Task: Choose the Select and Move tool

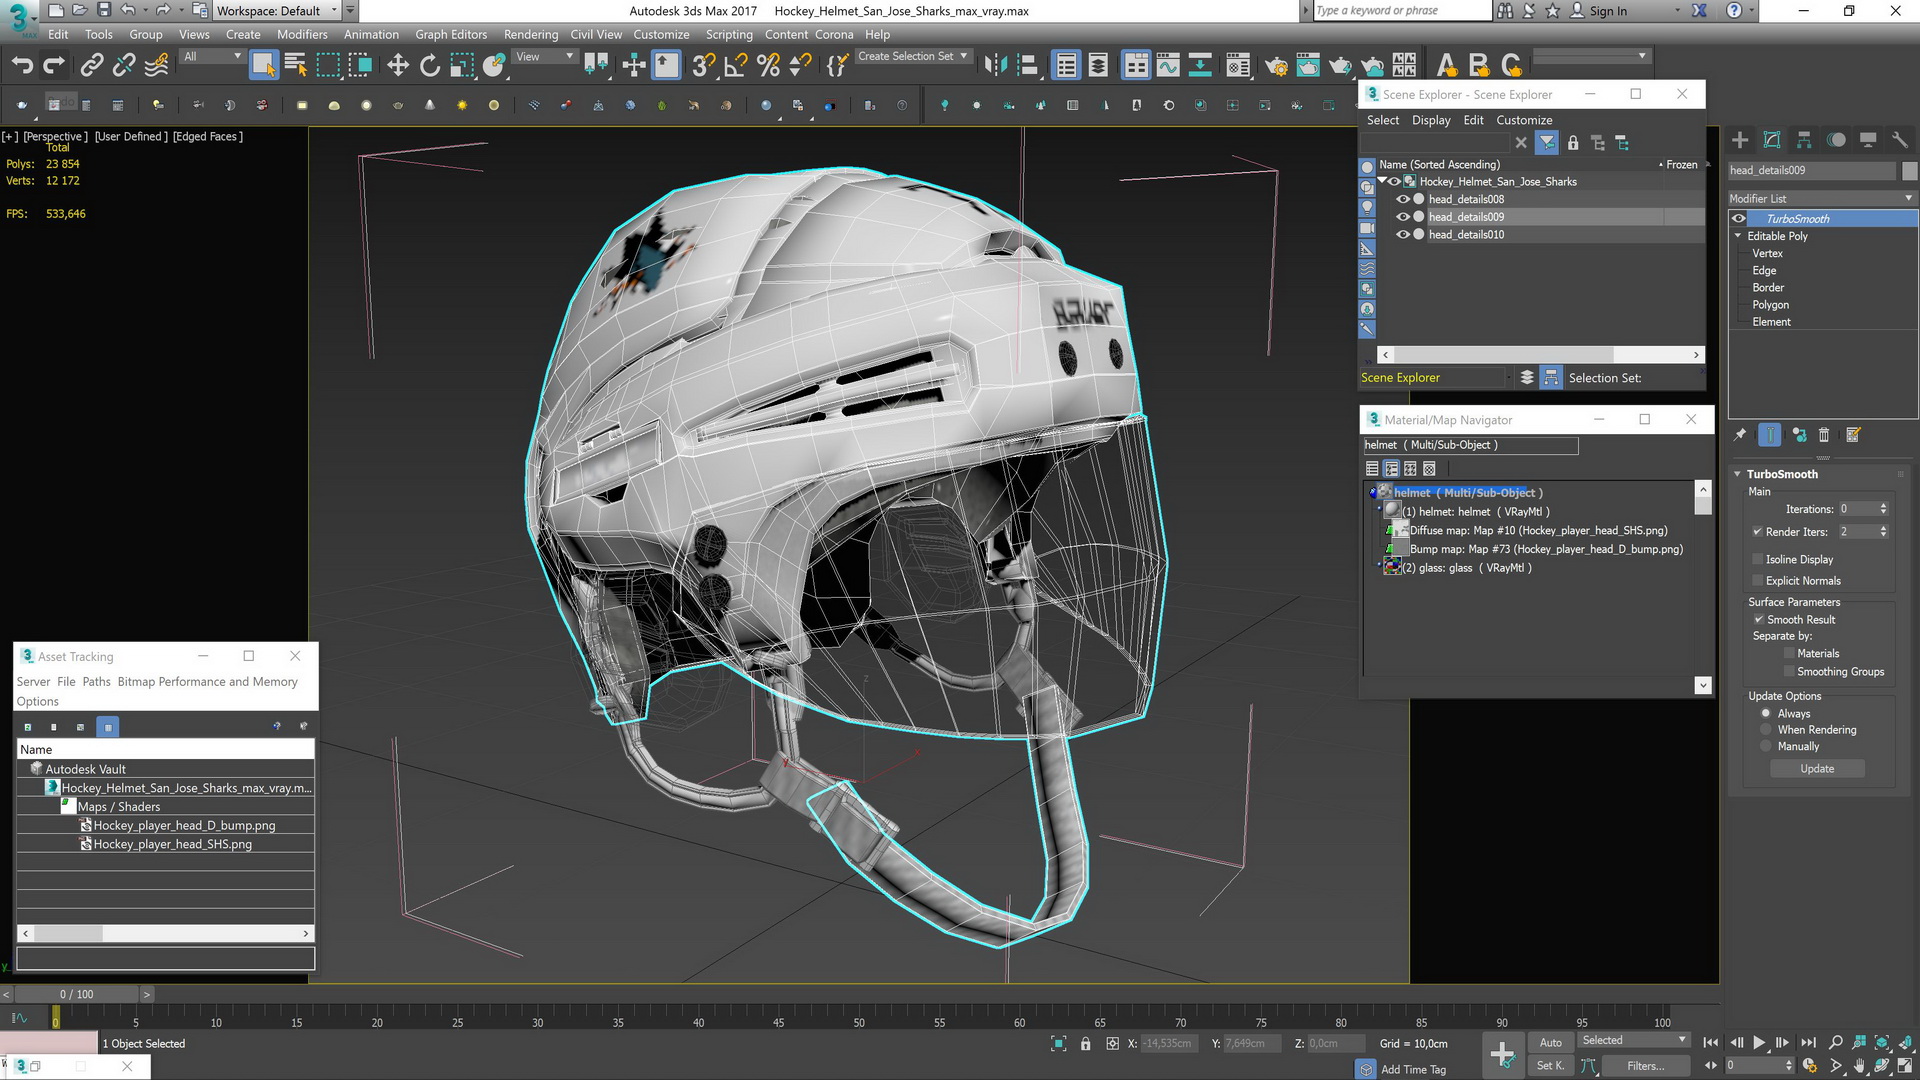Action: [x=398, y=66]
